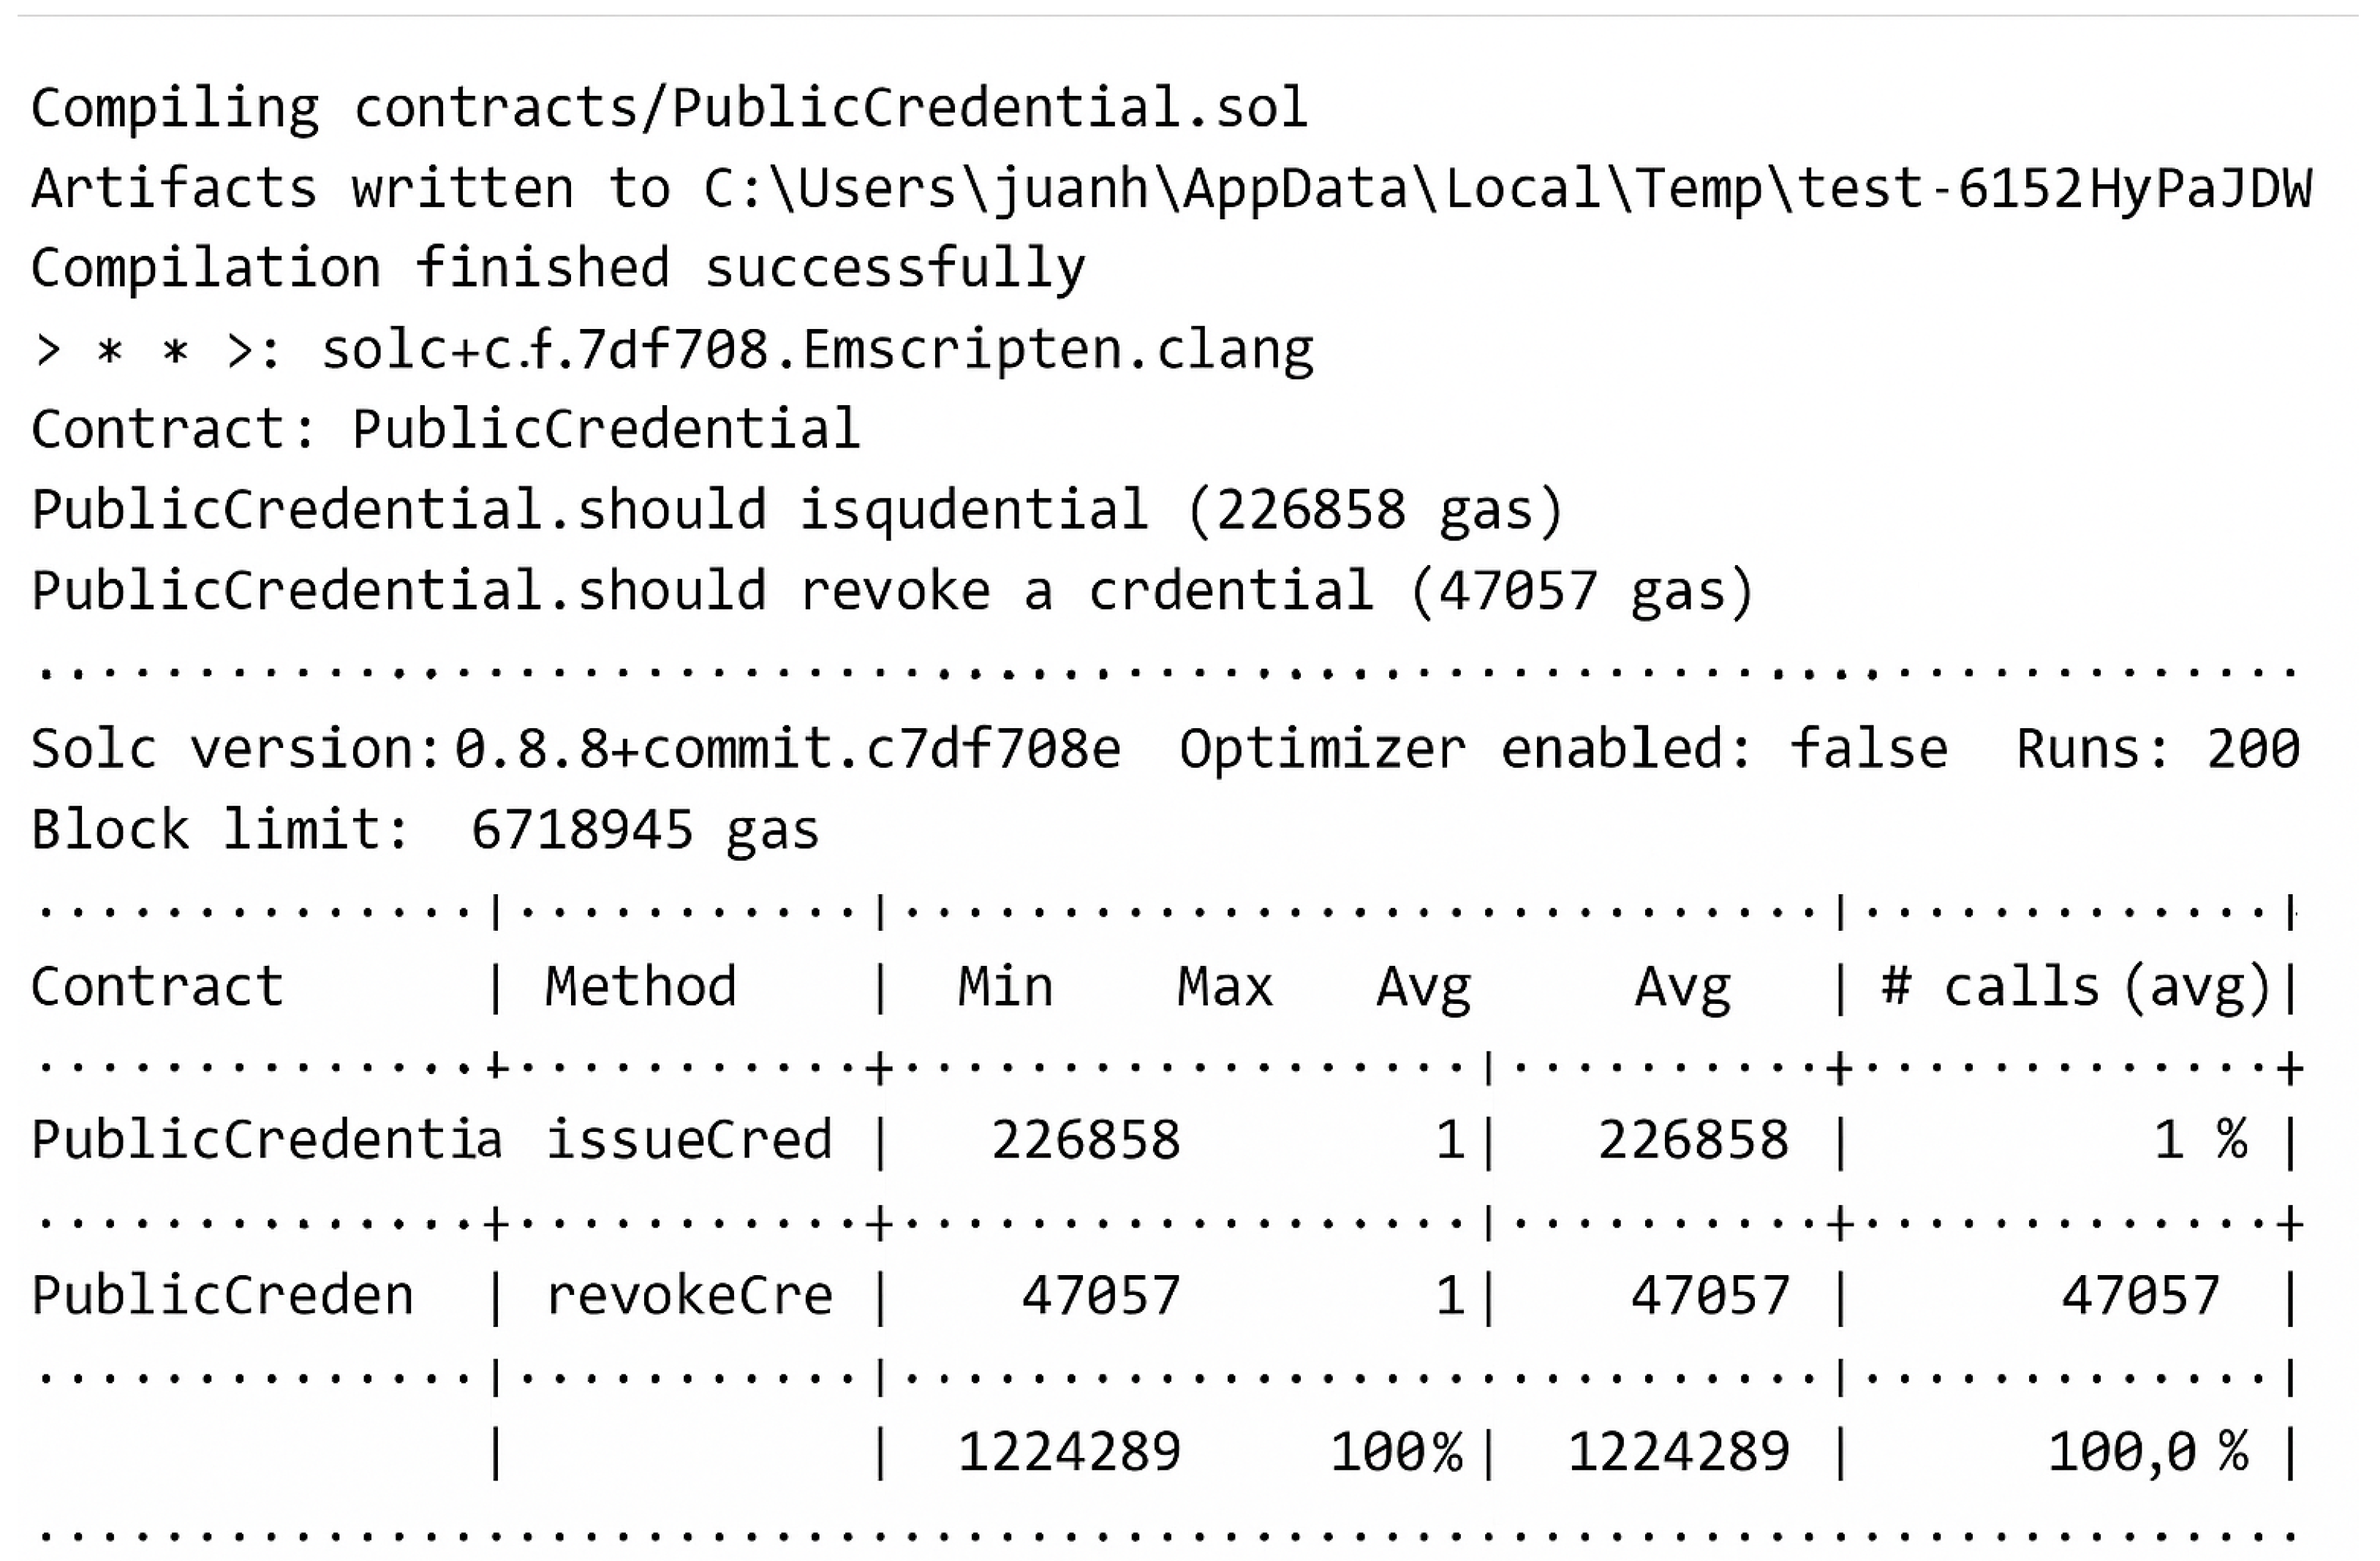Click the 'Contract: PublicCredential' heading
Image resolution: width=2380 pixels, height=1561 pixels.
tap(445, 430)
